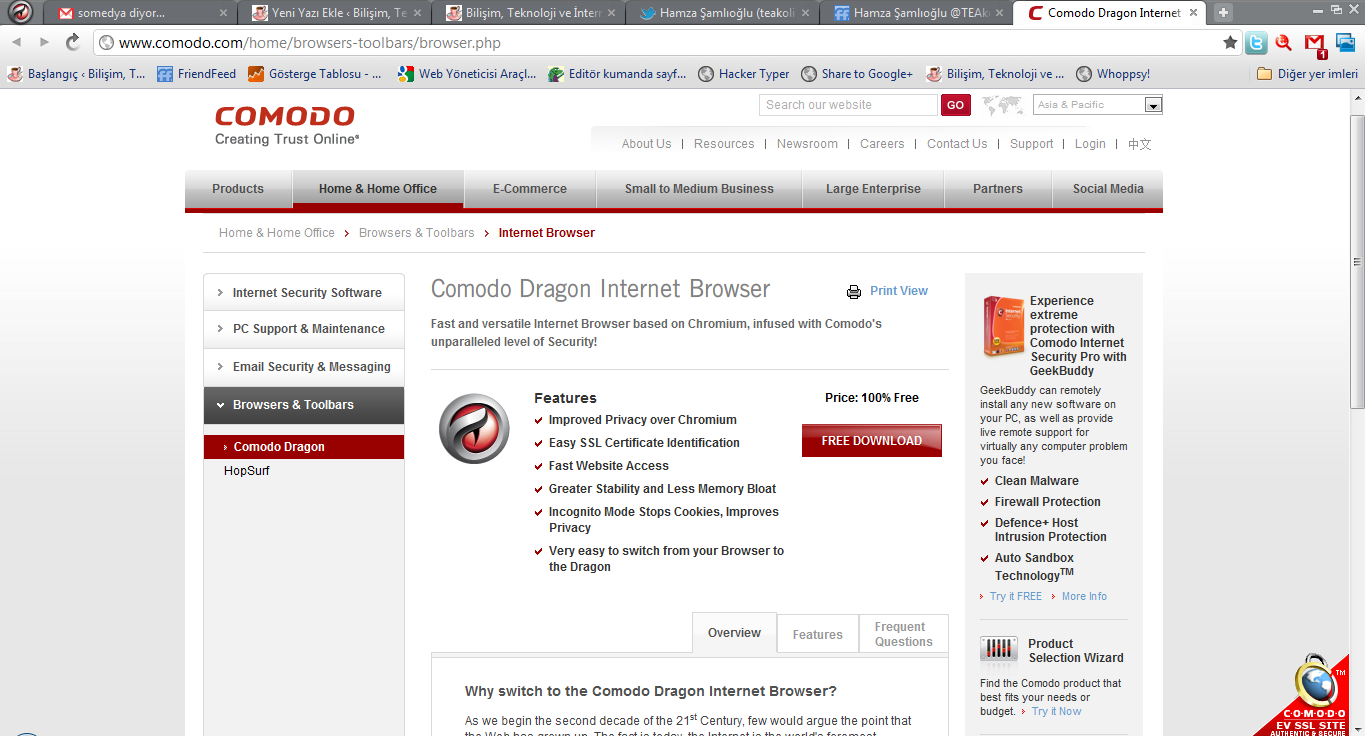Click Home & Home Office in the breadcrumb
This screenshot has width=1365, height=736.
click(277, 233)
